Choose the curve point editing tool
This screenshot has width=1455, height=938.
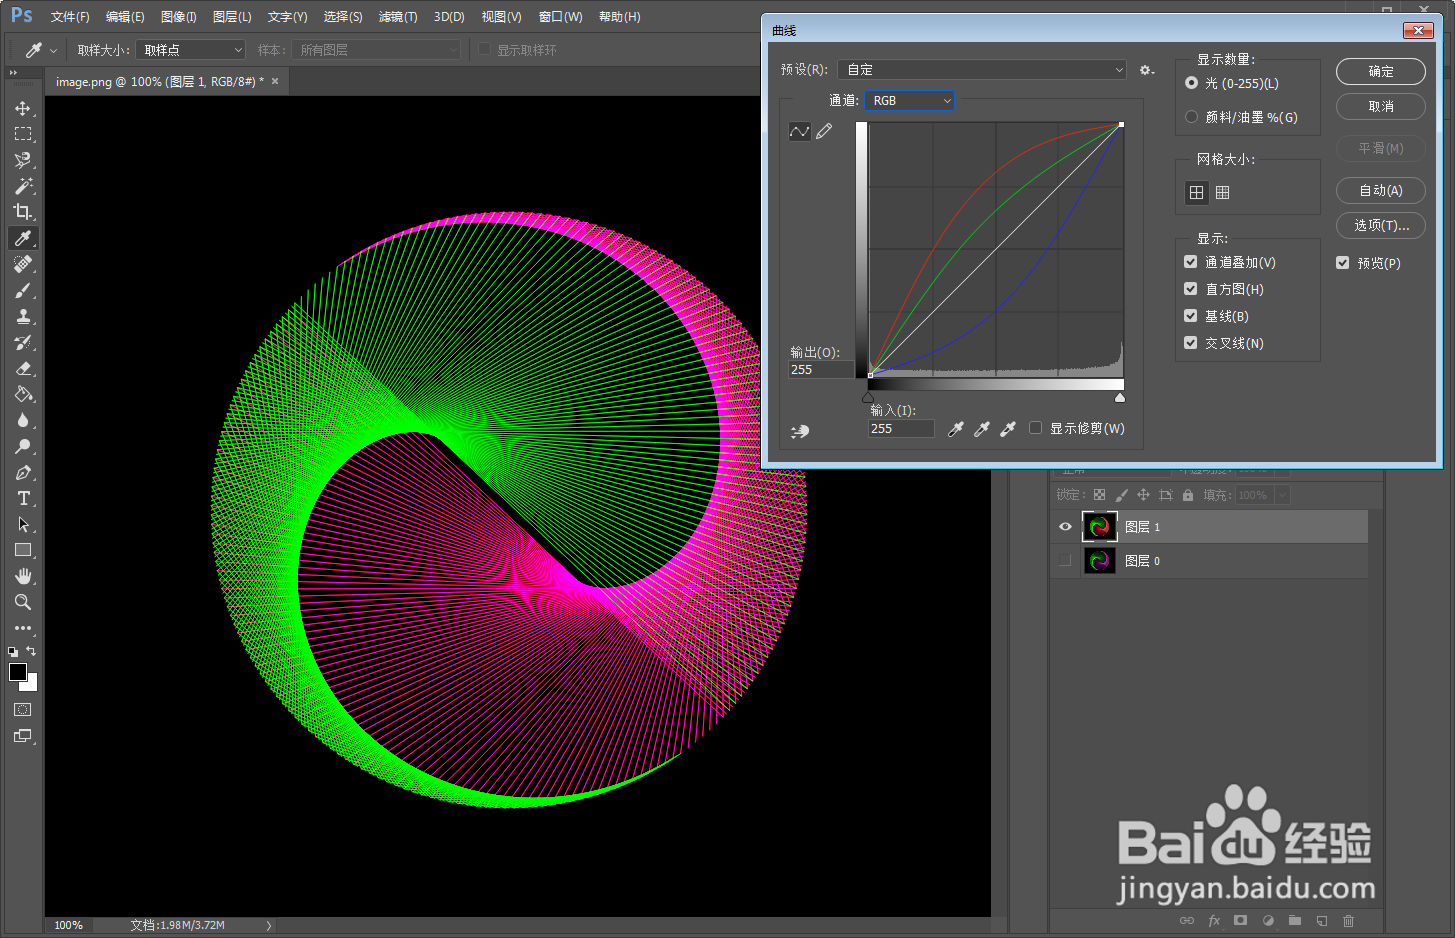pos(799,132)
